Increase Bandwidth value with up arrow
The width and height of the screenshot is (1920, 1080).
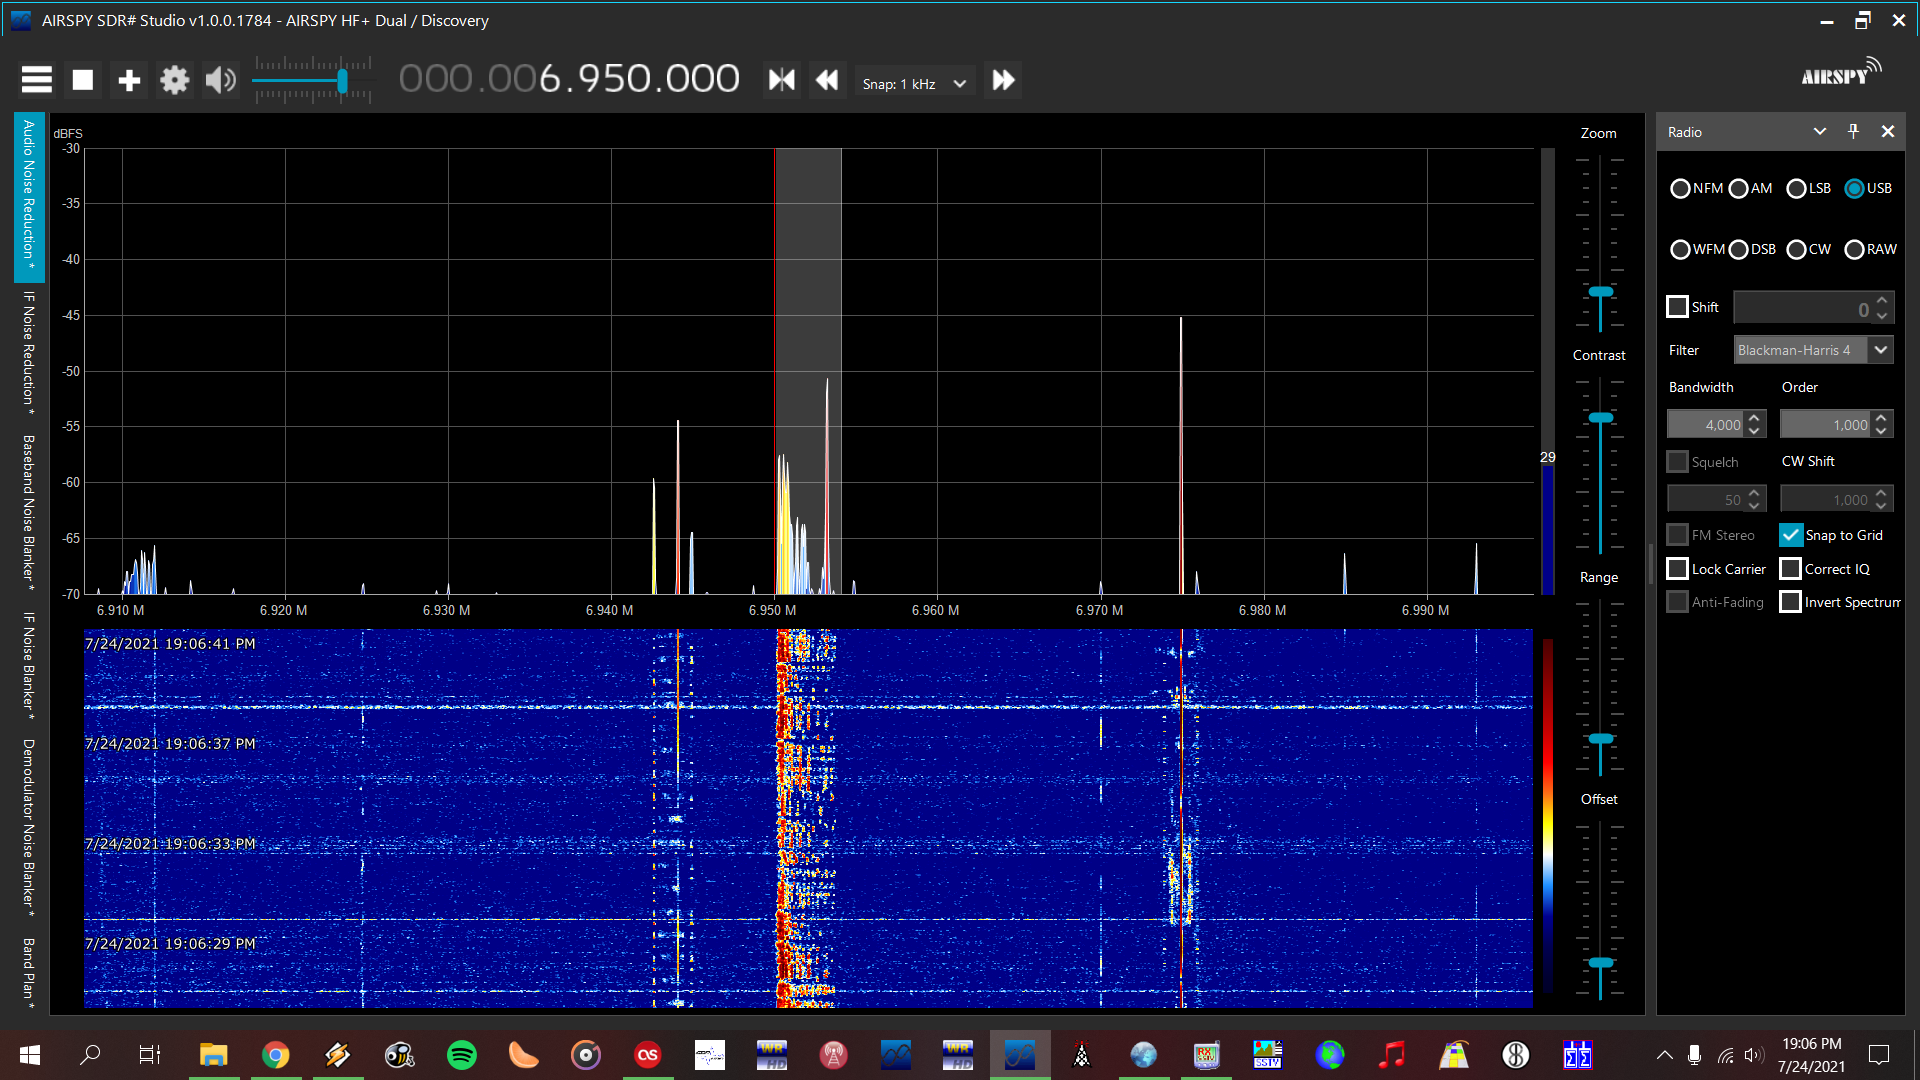(1754, 417)
